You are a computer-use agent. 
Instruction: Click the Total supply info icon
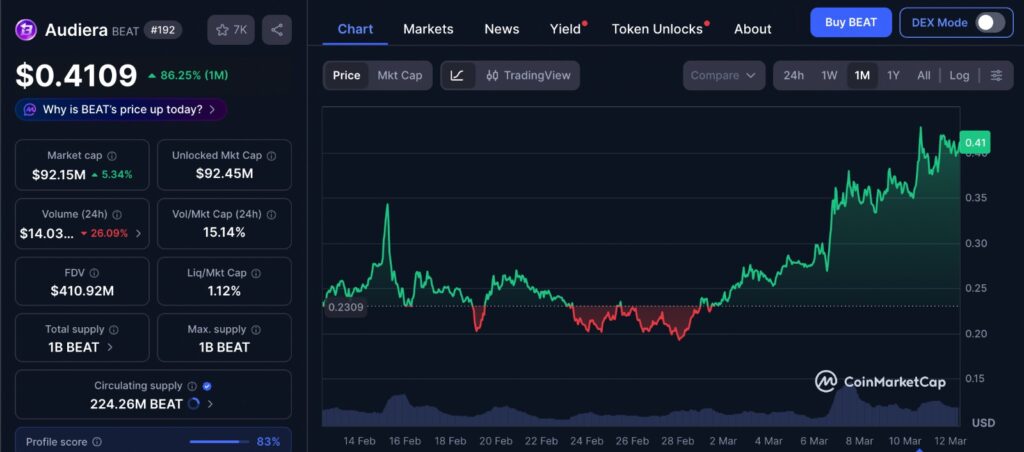[x=114, y=330]
